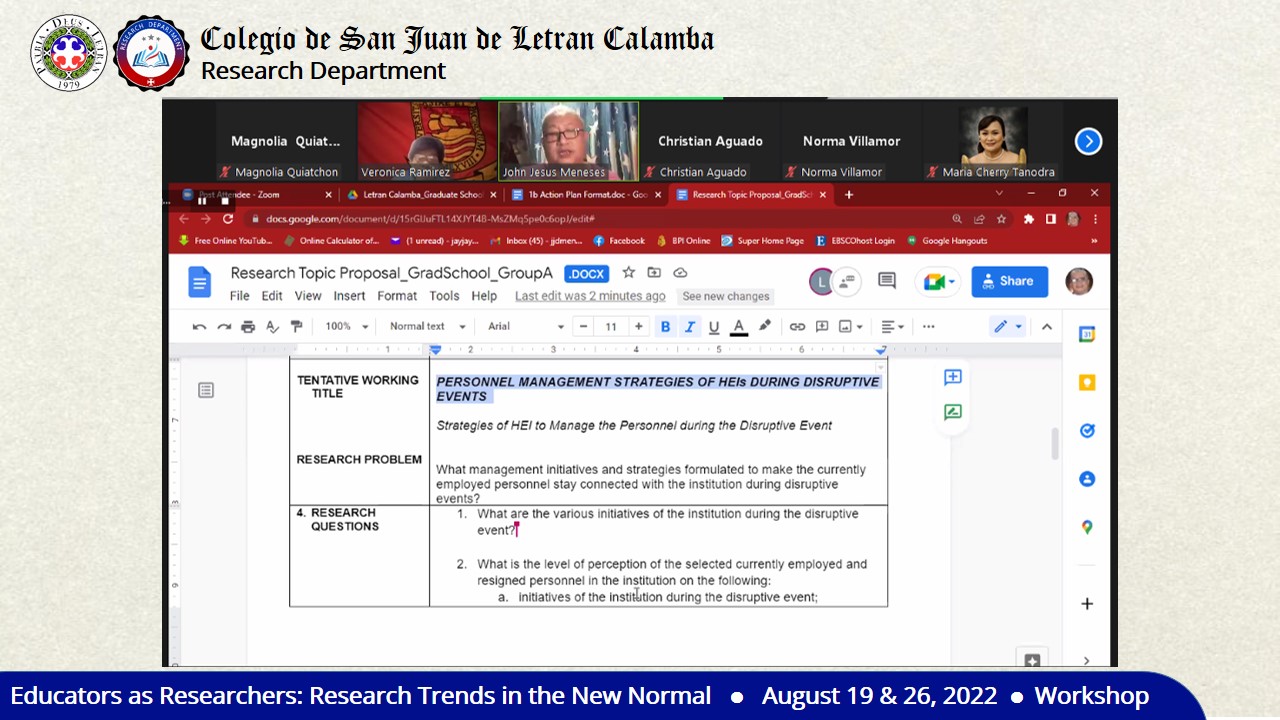Click the Undo icon in Docs toolbar
This screenshot has width=1280, height=720.
(x=199, y=327)
